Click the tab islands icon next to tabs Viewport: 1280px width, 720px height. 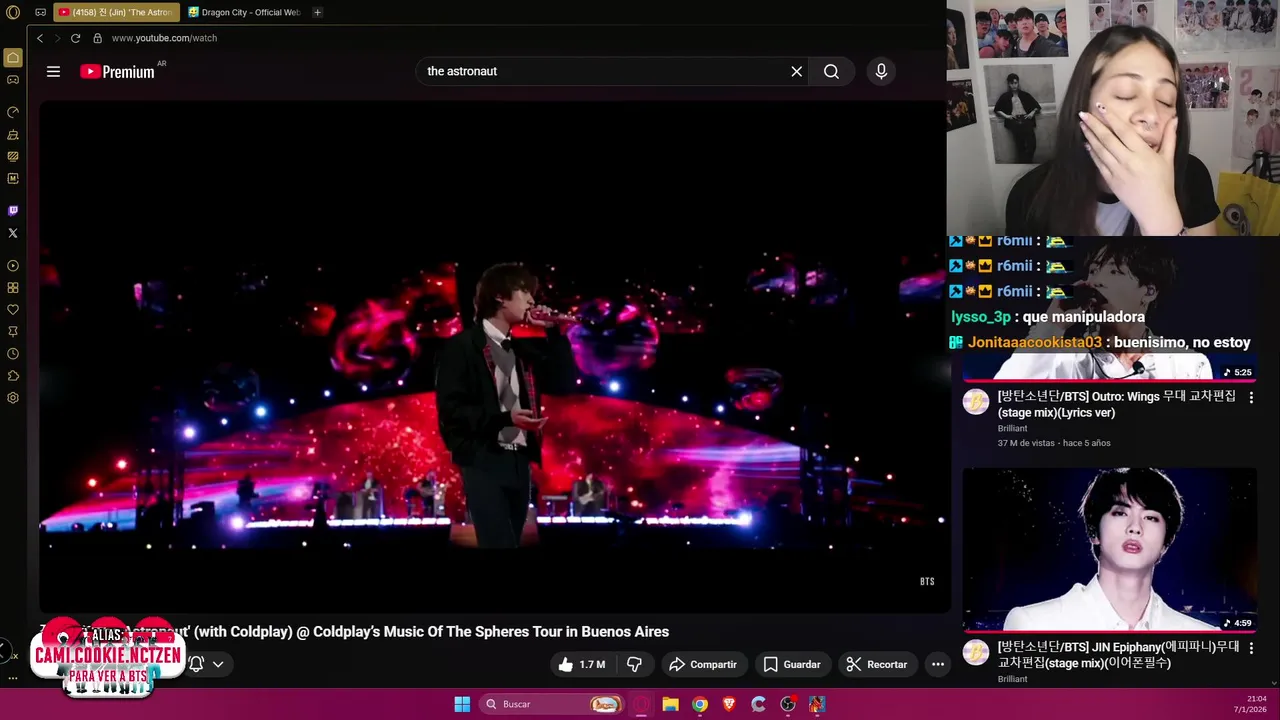(x=40, y=13)
